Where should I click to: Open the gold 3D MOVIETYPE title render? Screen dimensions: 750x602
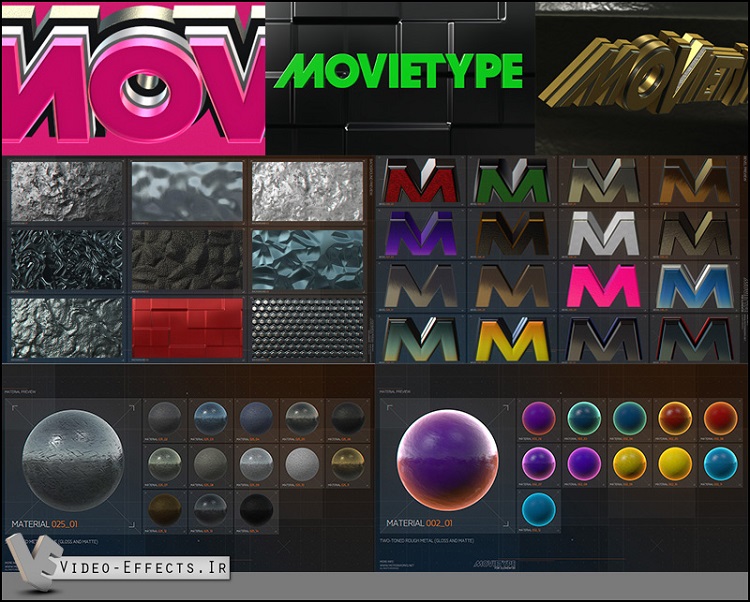pyautogui.click(x=641, y=78)
